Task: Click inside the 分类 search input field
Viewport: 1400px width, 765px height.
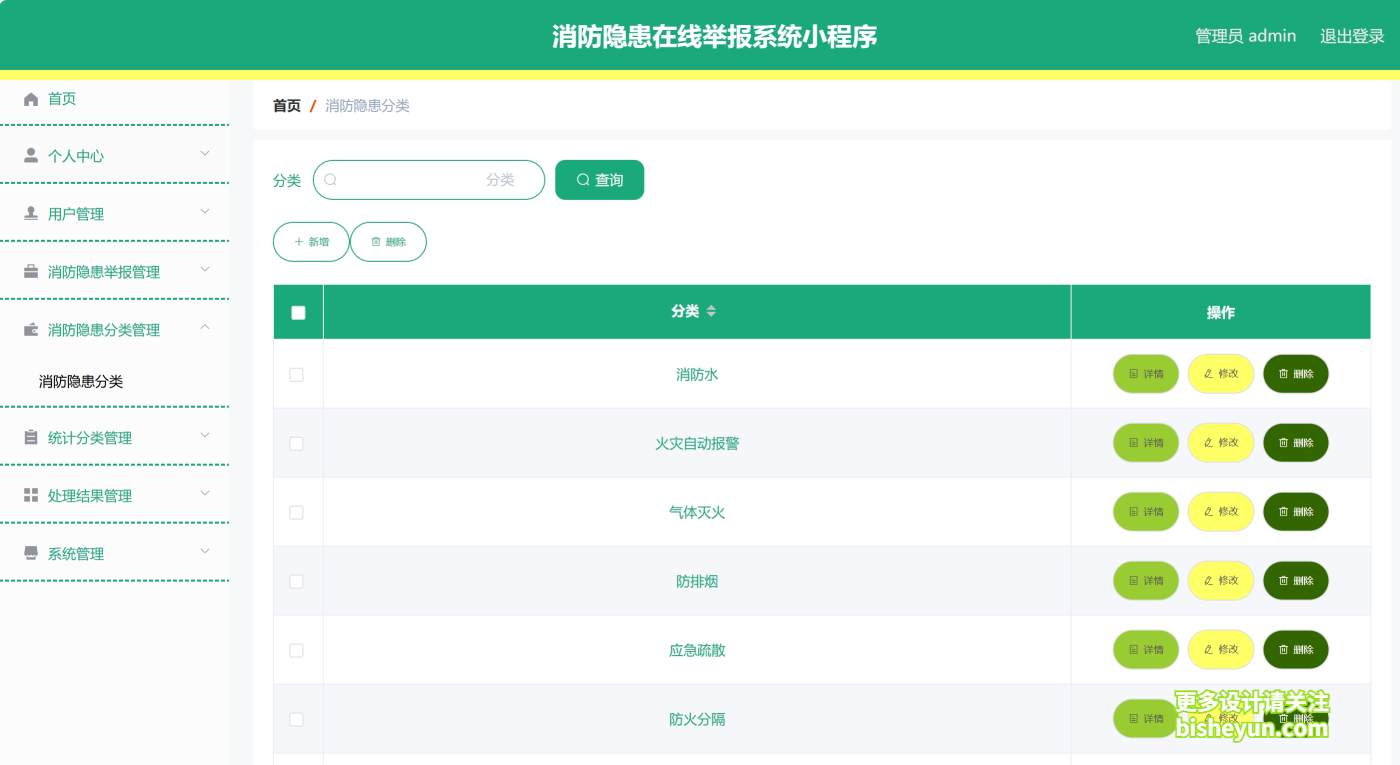Action: click(430, 180)
